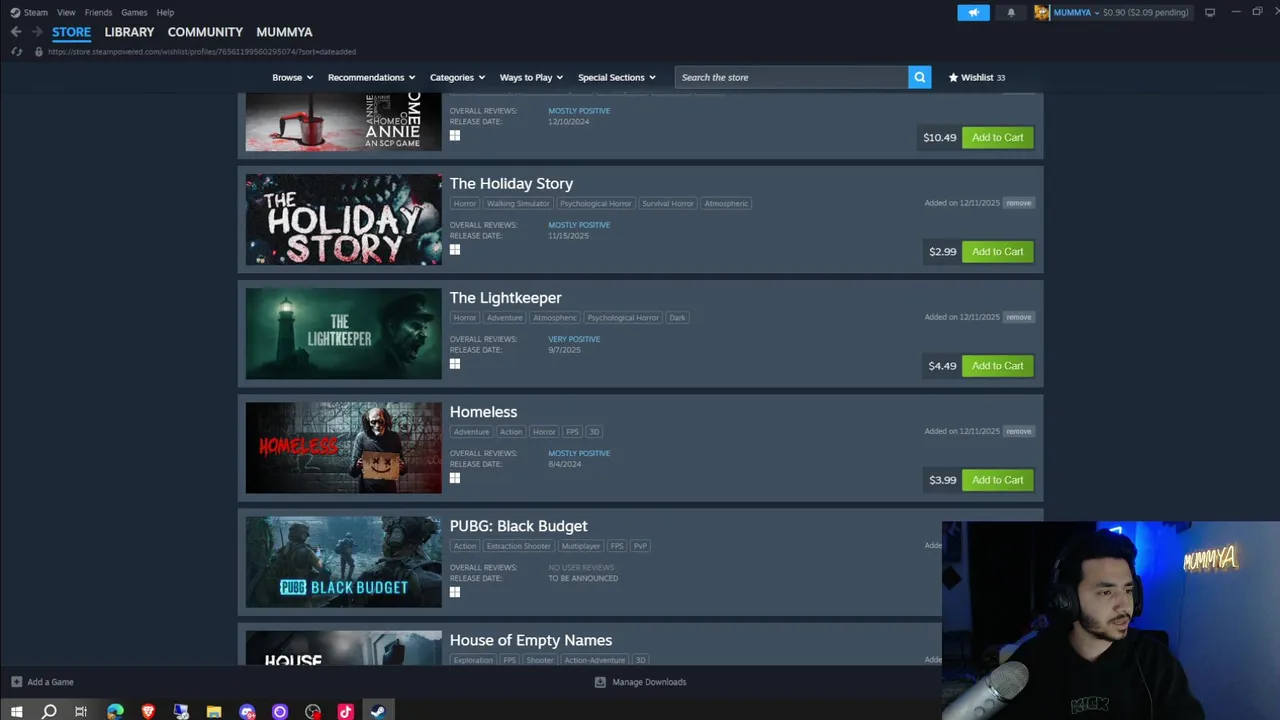Click the Extraction Shooter tag

click(x=518, y=545)
